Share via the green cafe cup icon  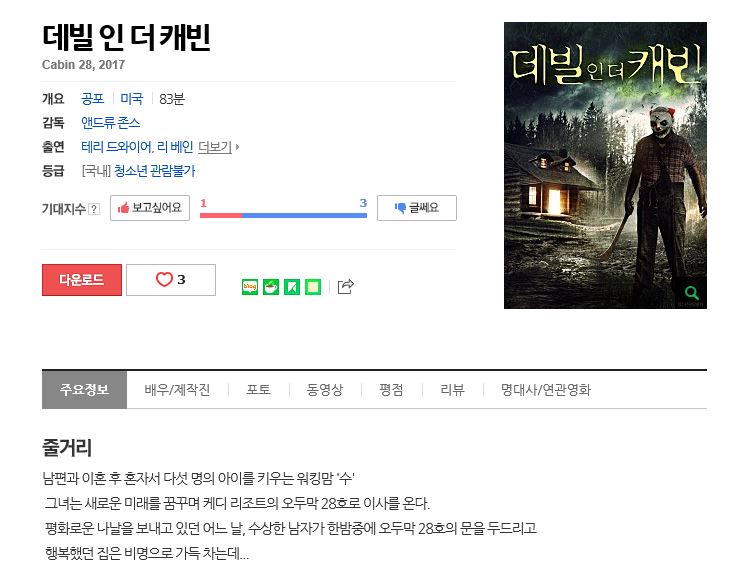pos(271,287)
